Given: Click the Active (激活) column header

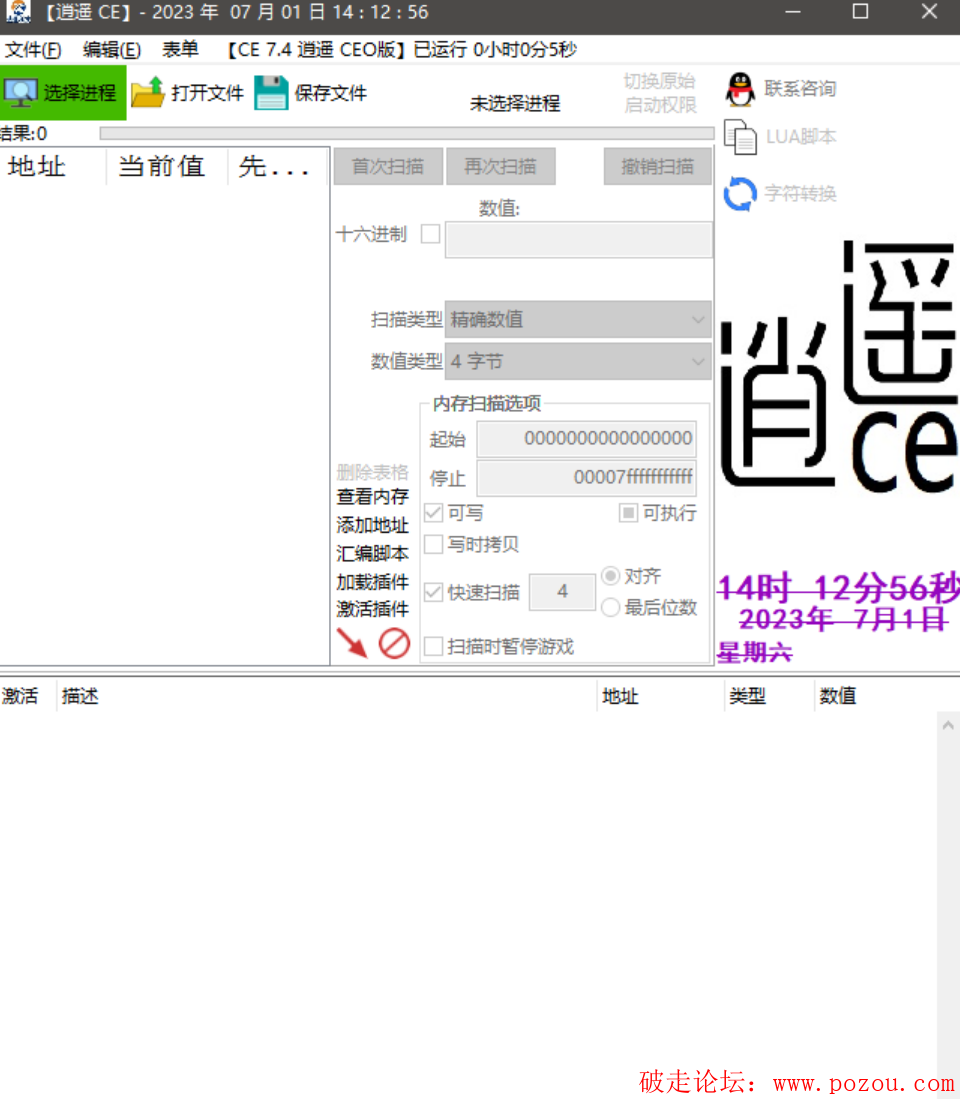Looking at the screenshot, I should (28, 696).
